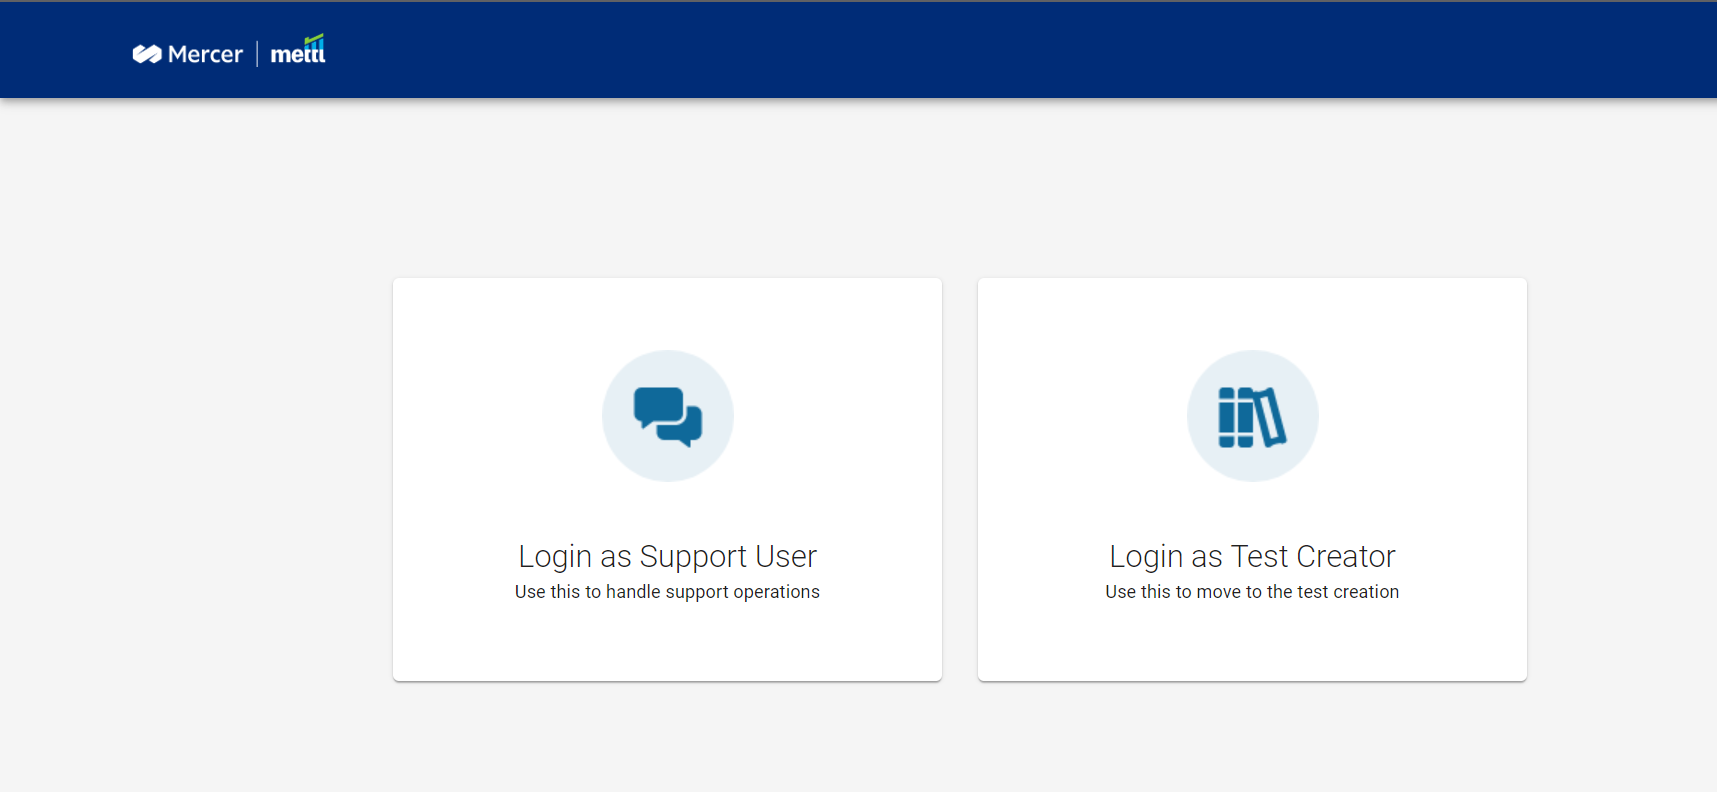Select Login as Test Creator heading
The image size is (1717, 792).
tap(1252, 556)
